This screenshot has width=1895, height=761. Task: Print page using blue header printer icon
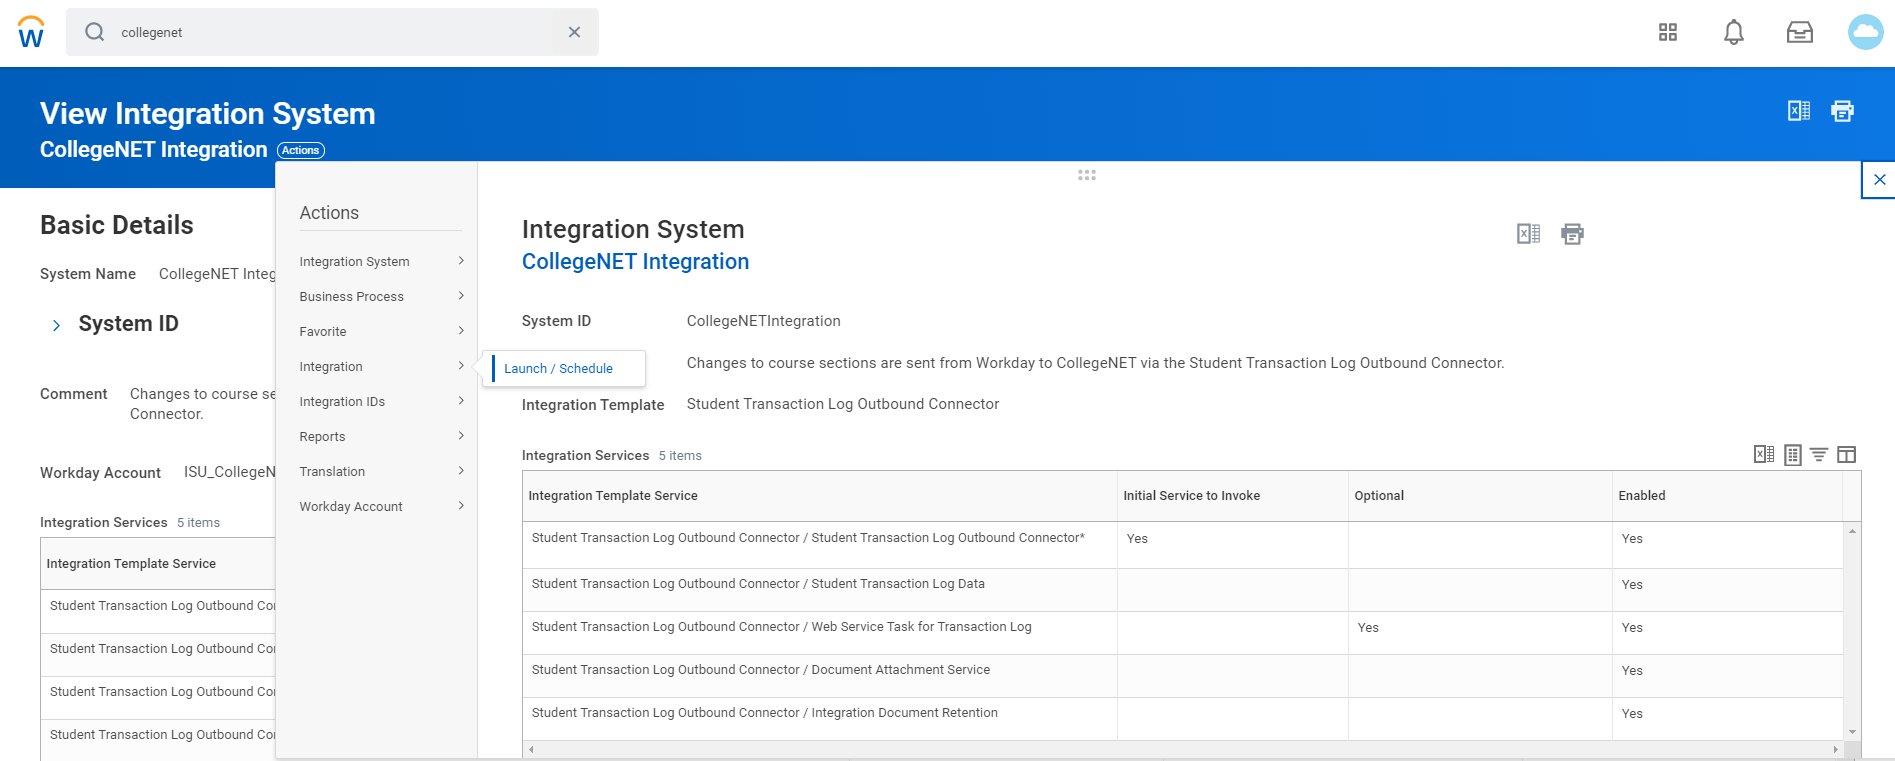tap(1842, 111)
